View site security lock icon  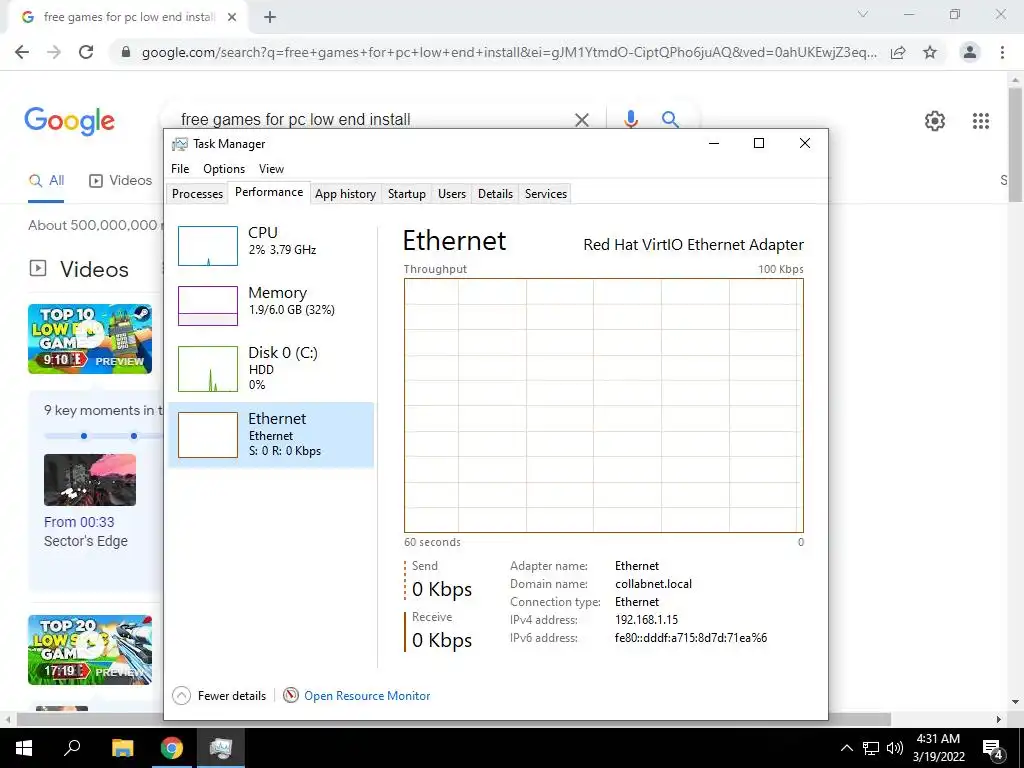[126, 52]
